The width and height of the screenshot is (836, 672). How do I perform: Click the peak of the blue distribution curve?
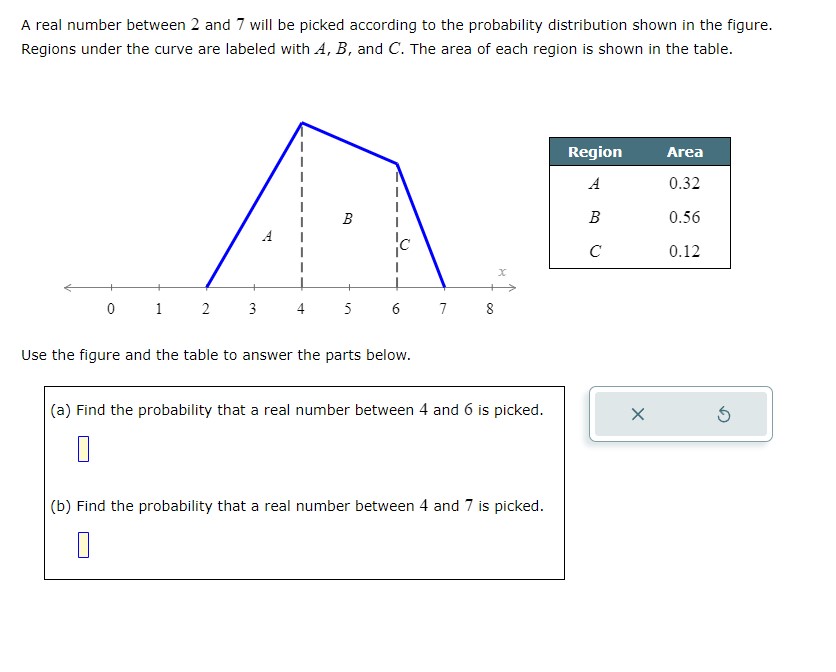tap(301, 123)
